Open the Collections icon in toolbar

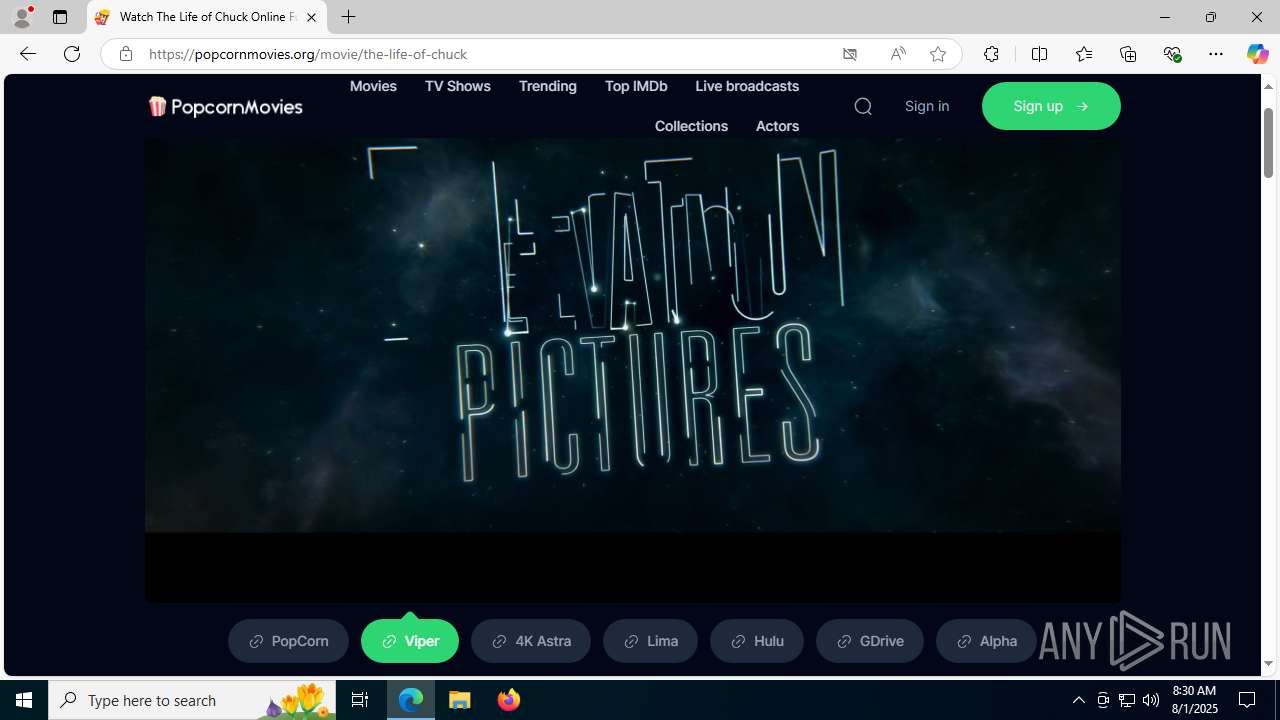1128,54
